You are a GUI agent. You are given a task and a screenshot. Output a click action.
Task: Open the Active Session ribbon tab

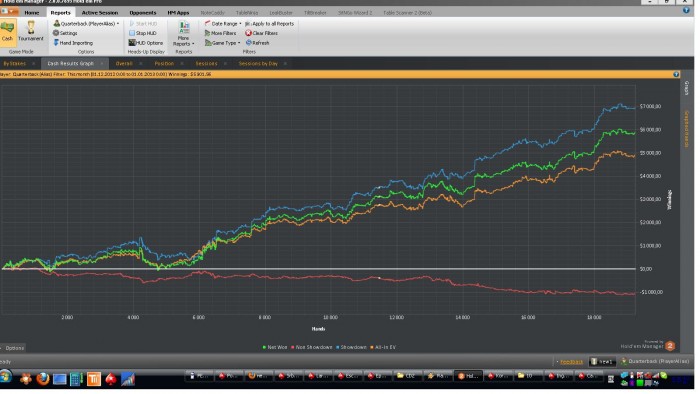pos(100,12)
